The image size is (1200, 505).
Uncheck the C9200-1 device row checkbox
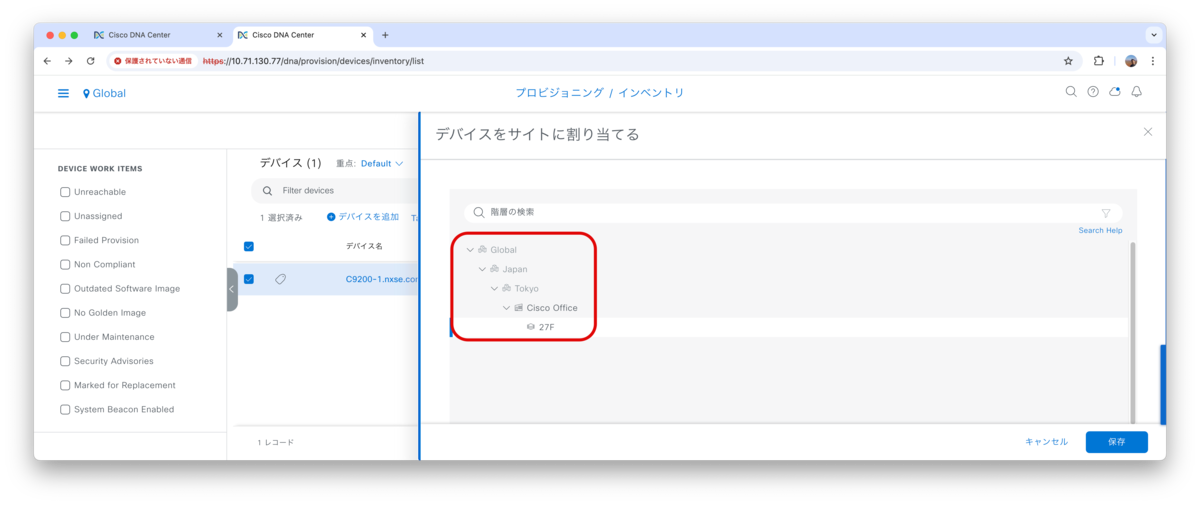point(249,279)
